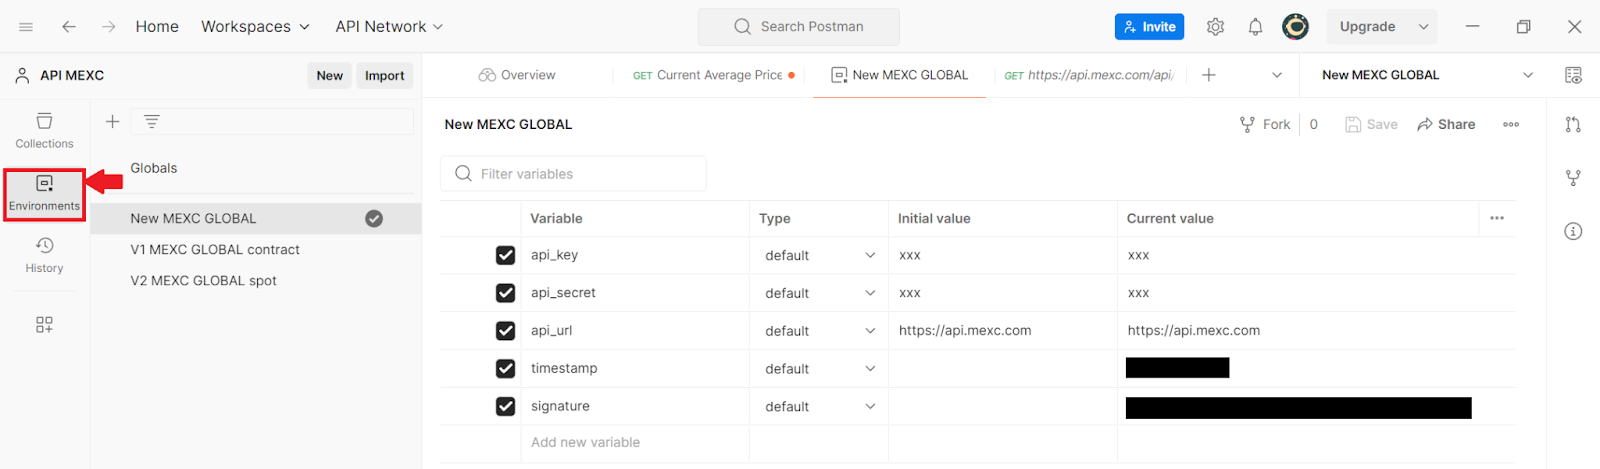
Task: Uncheck the timestamp variable checkbox
Action: pos(505,368)
